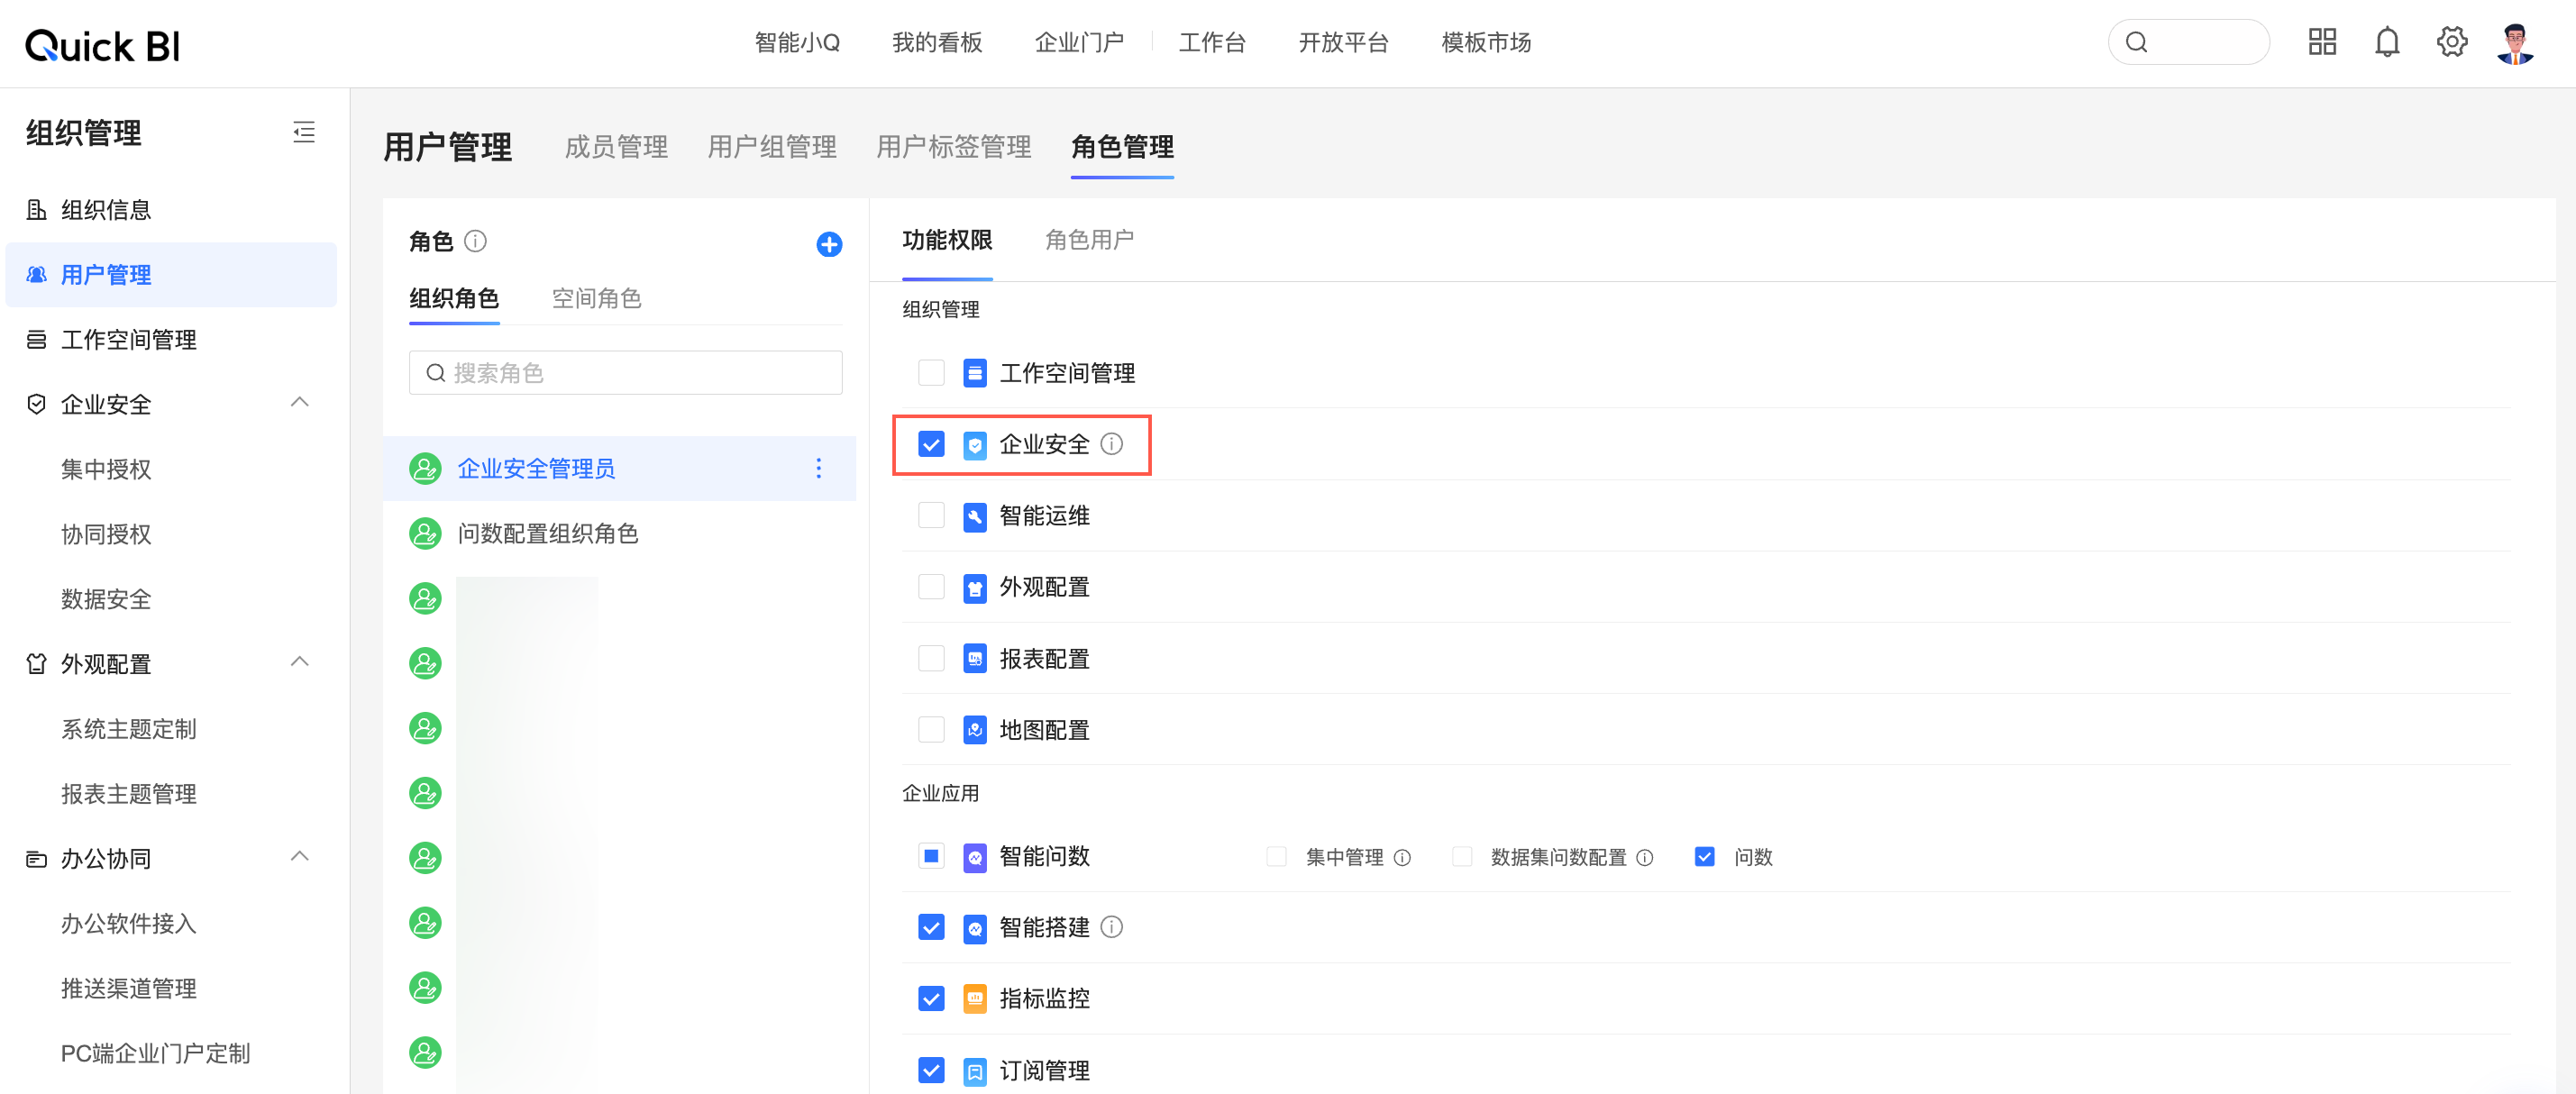Go to 工作空间管理 in sidebar
Viewport: 2576px width, 1094px height.
(x=171, y=339)
